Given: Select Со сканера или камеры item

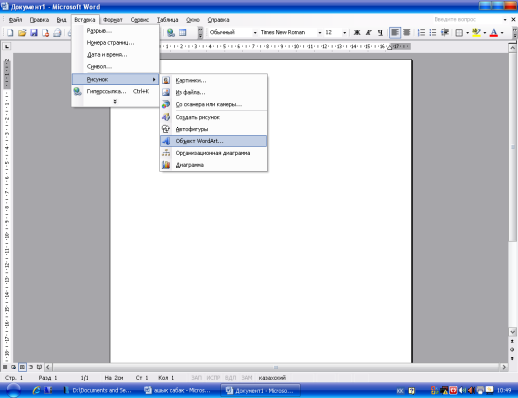Looking at the screenshot, I should pos(214,104).
